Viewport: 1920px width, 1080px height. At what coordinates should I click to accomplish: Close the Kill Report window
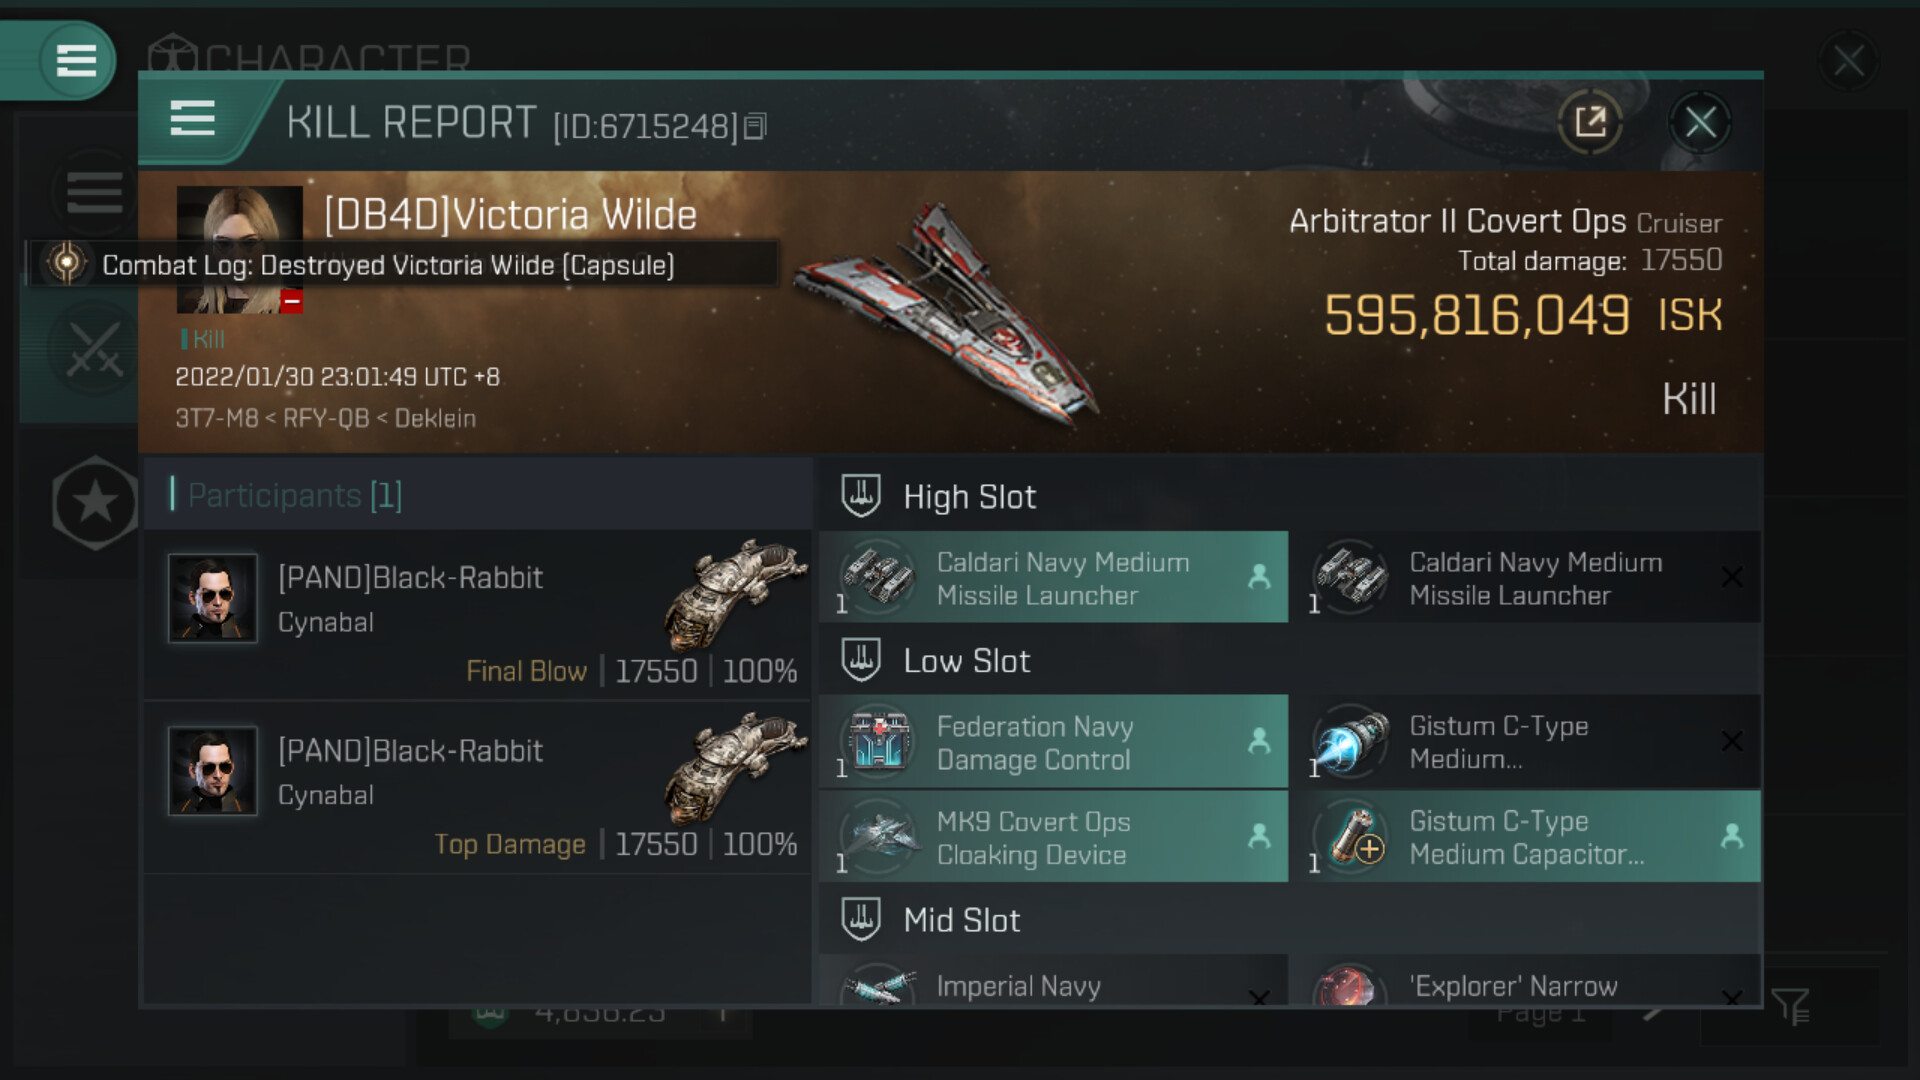pos(1700,123)
